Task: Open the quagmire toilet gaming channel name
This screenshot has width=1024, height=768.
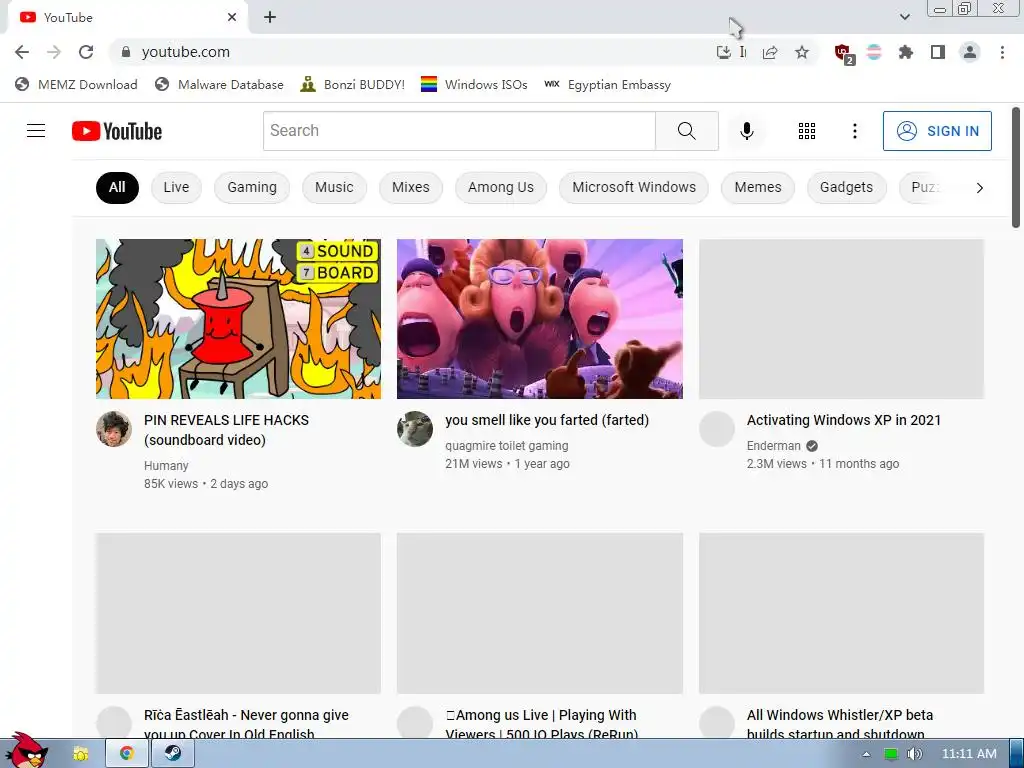Action: coord(507,445)
